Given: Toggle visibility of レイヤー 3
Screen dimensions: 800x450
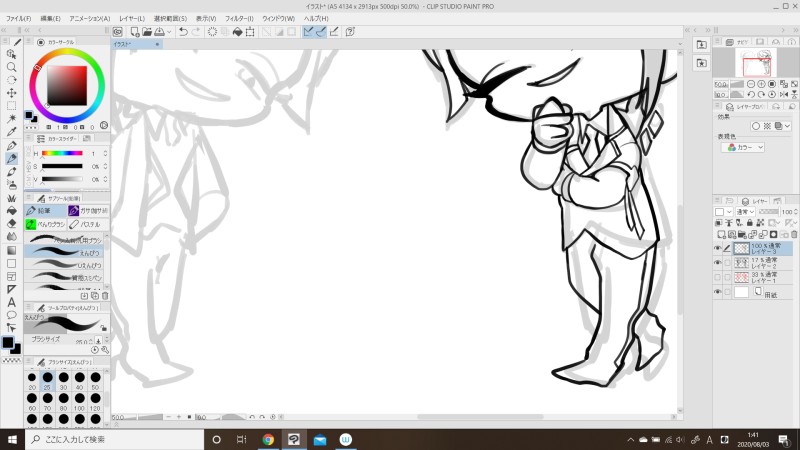Looking at the screenshot, I should tap(717, 248).
